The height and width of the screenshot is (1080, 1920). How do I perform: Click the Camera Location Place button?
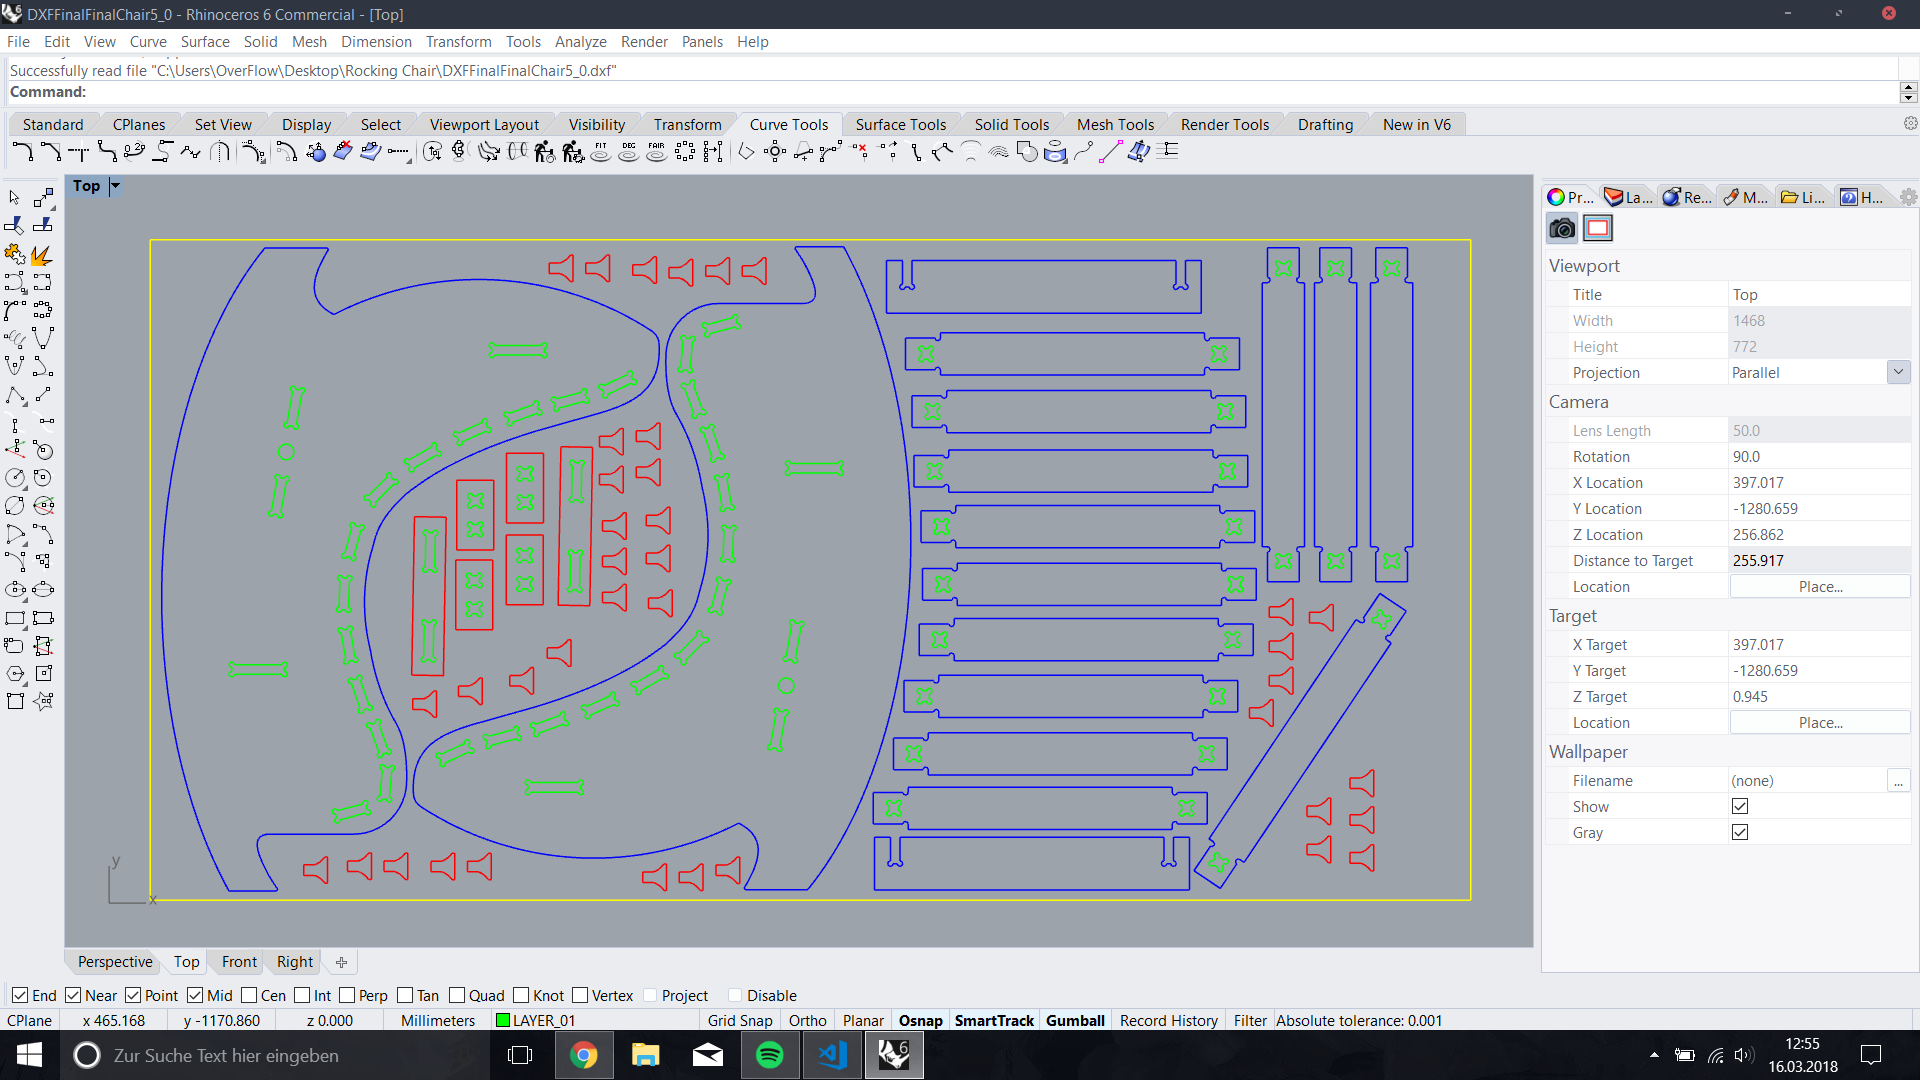click(x=1819, y=587)
